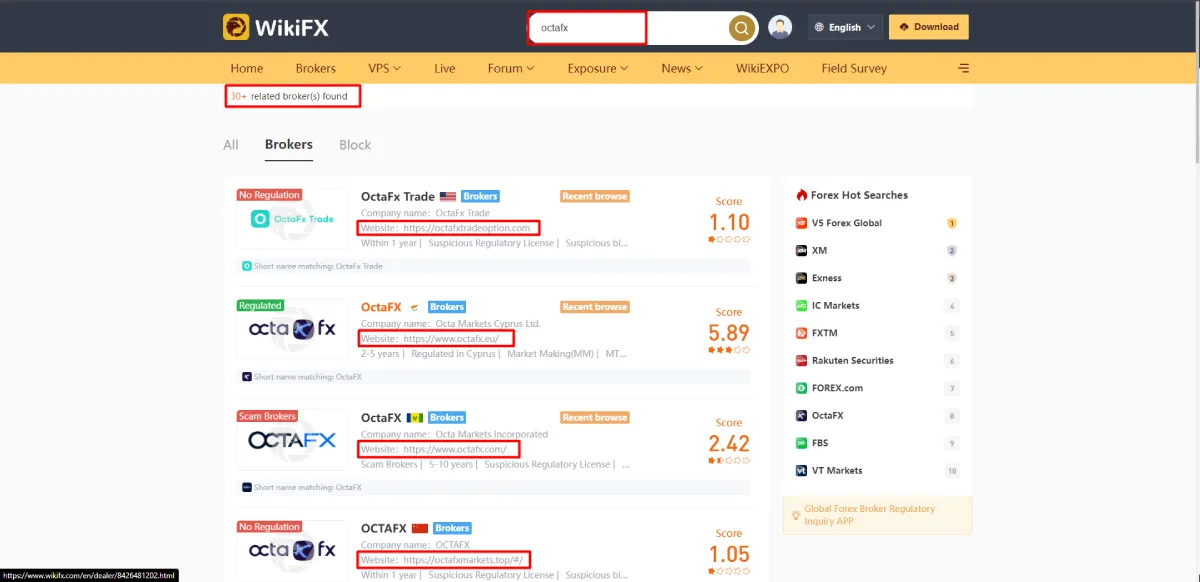The image size is (1200, 582).
Task: Open the orange OctaFX broker title link
Action: tap(381, 307)
